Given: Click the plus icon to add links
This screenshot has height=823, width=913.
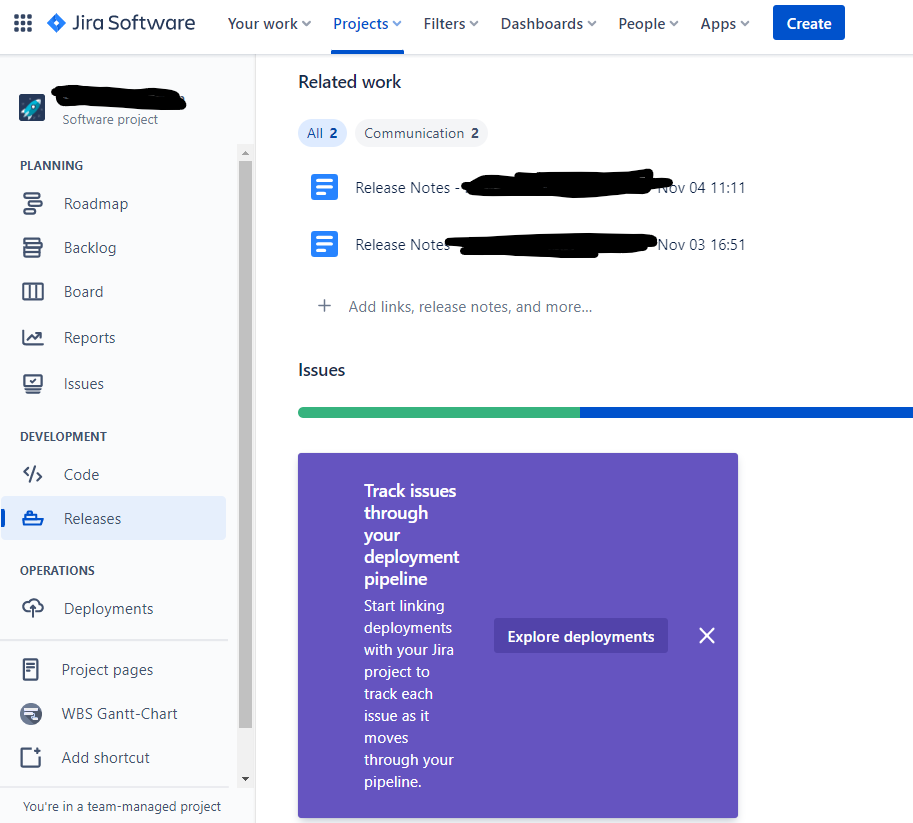Looking at the screenshot, I should (324, 306).
